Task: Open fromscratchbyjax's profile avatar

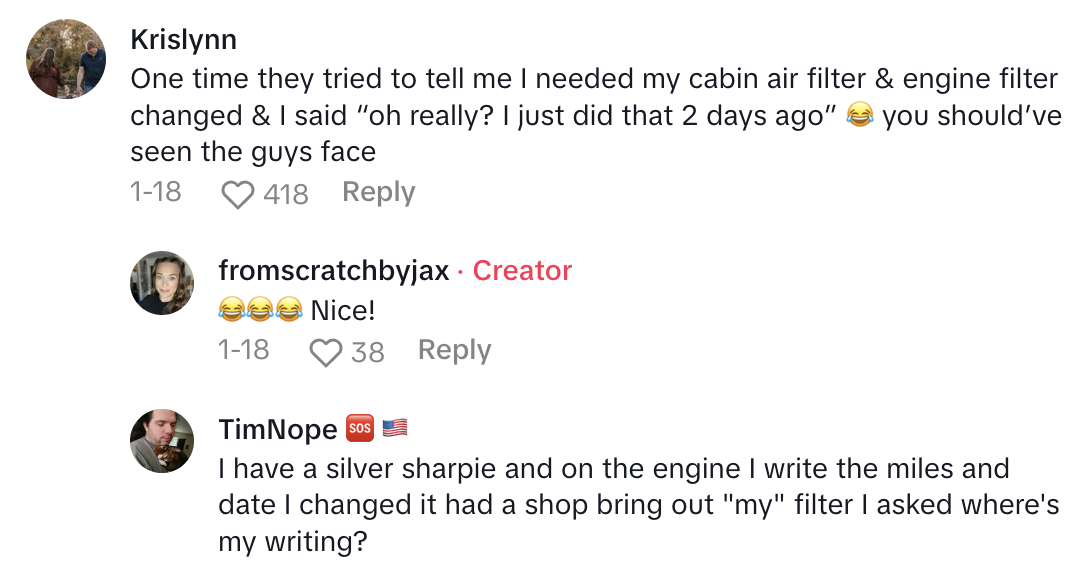Action: (x=162, y=282)
